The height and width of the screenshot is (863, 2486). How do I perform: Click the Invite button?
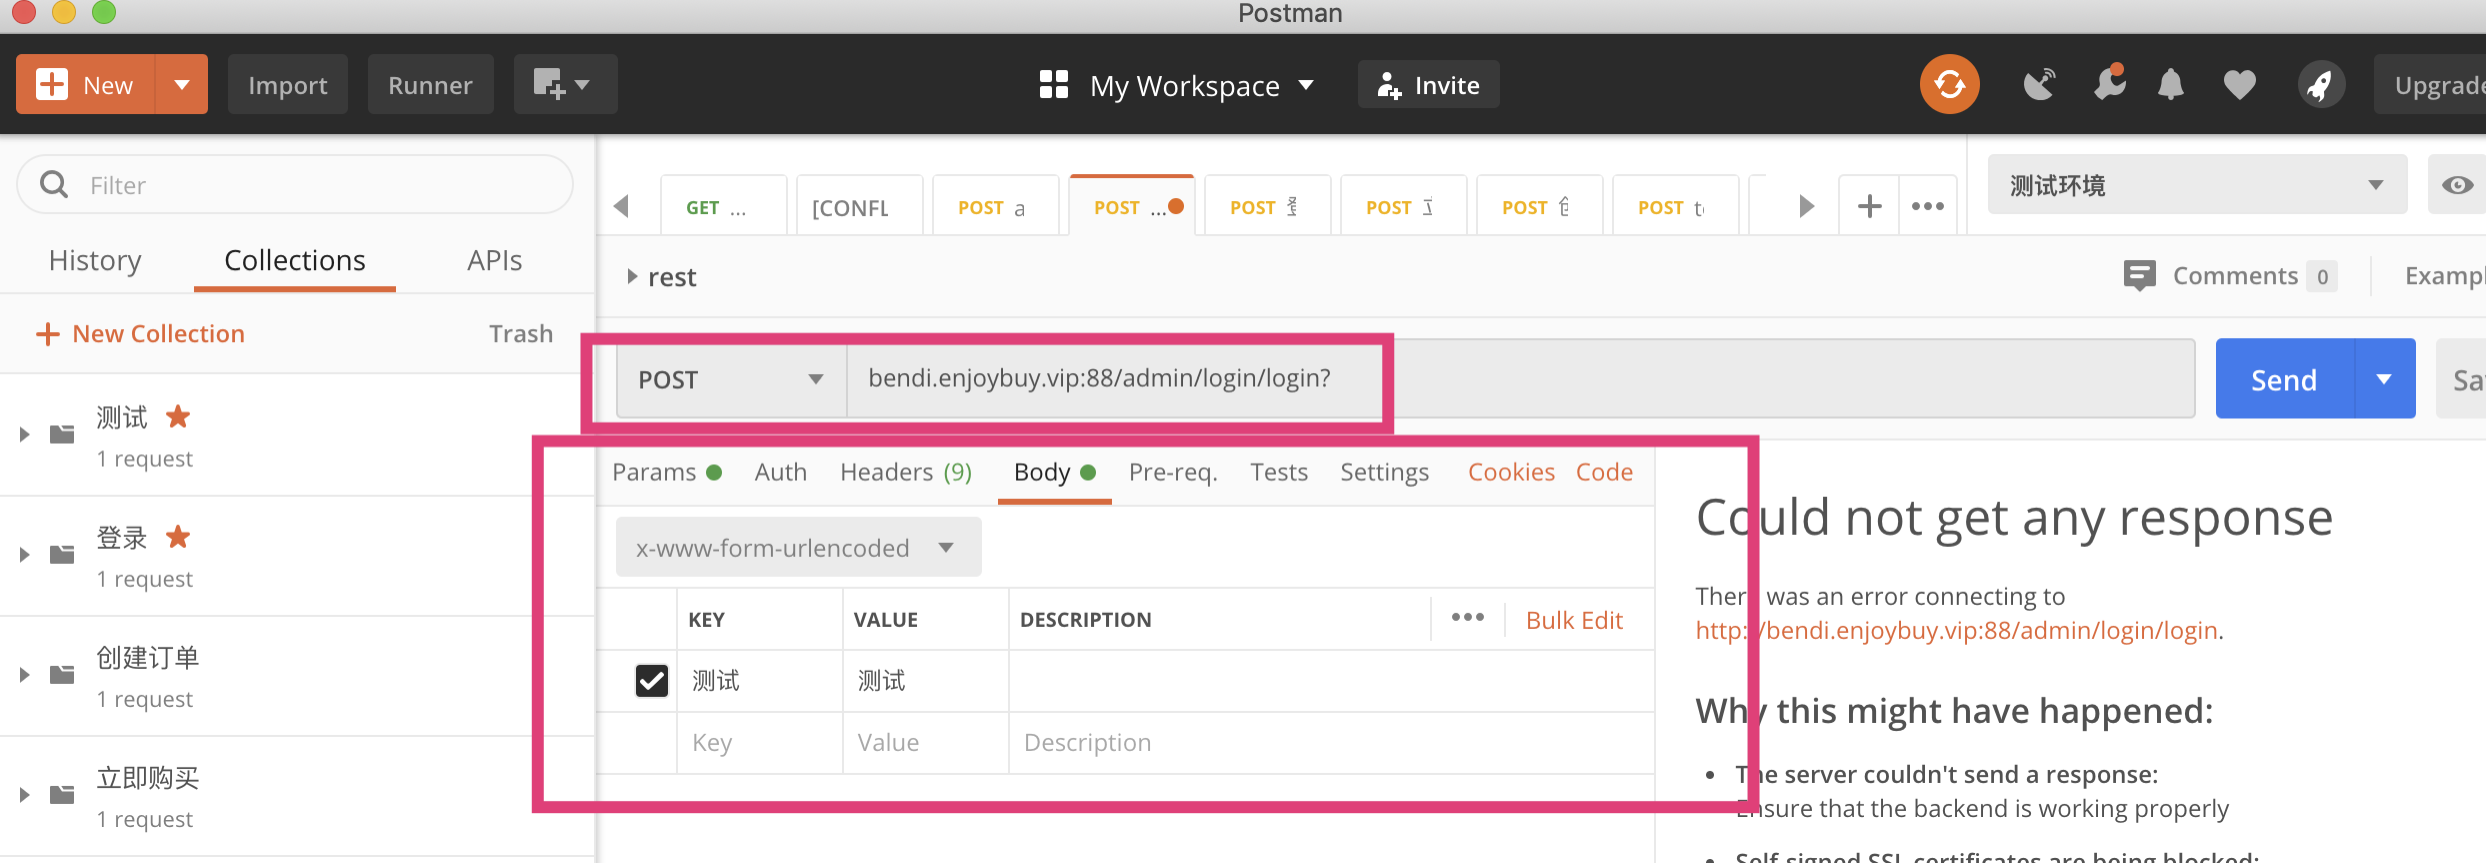pyautogui.click(x=1428, y=85)
